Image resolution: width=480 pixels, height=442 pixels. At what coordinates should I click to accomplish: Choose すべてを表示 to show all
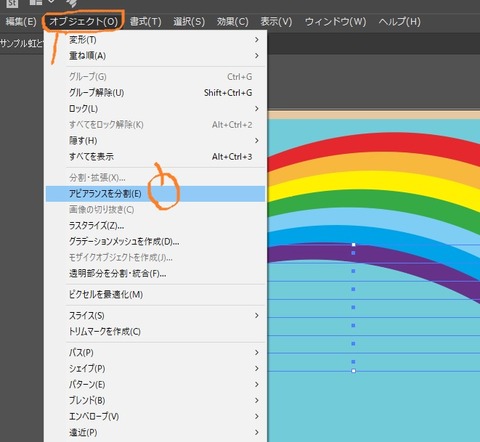tap(155, 157)
